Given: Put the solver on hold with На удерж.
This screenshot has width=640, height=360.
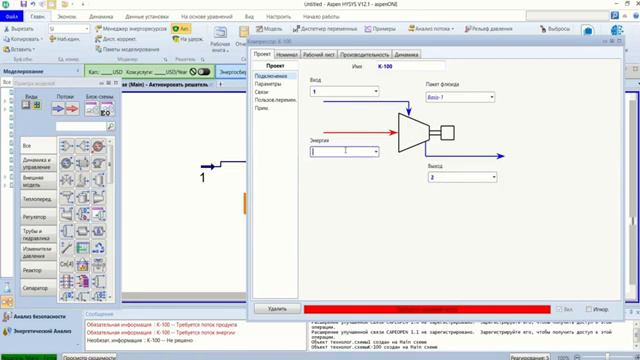Looking at the screenshot, I should coord(188,39).
